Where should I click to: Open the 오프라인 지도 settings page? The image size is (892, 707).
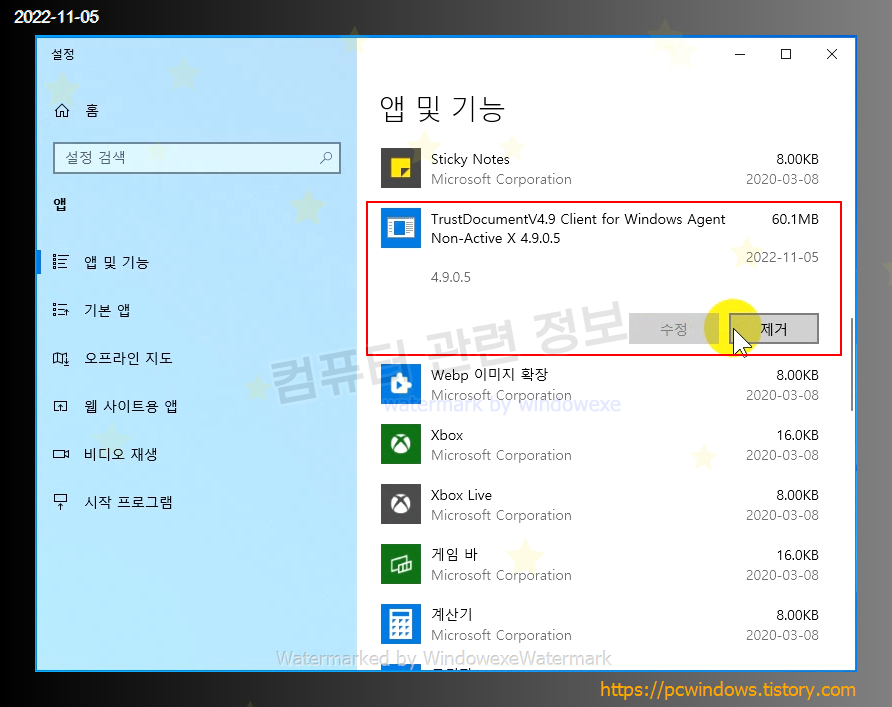click(x=196, y=358)
